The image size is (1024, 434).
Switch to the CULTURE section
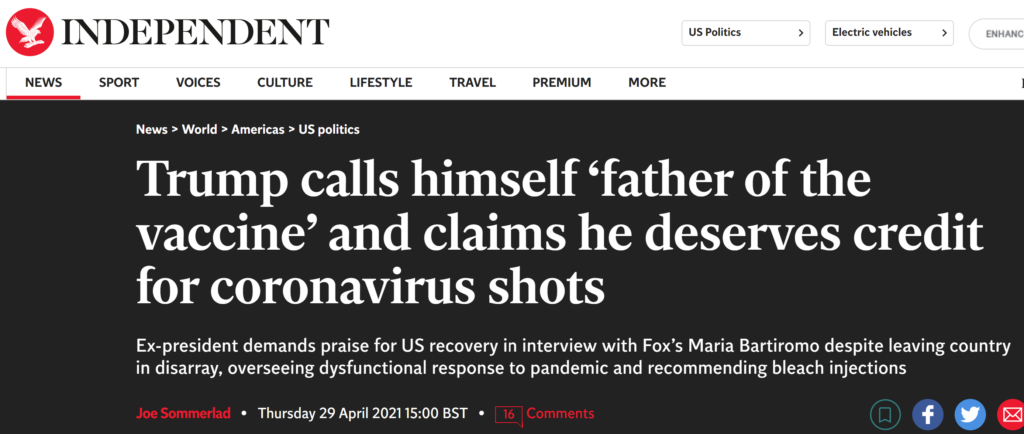[285, 83]
